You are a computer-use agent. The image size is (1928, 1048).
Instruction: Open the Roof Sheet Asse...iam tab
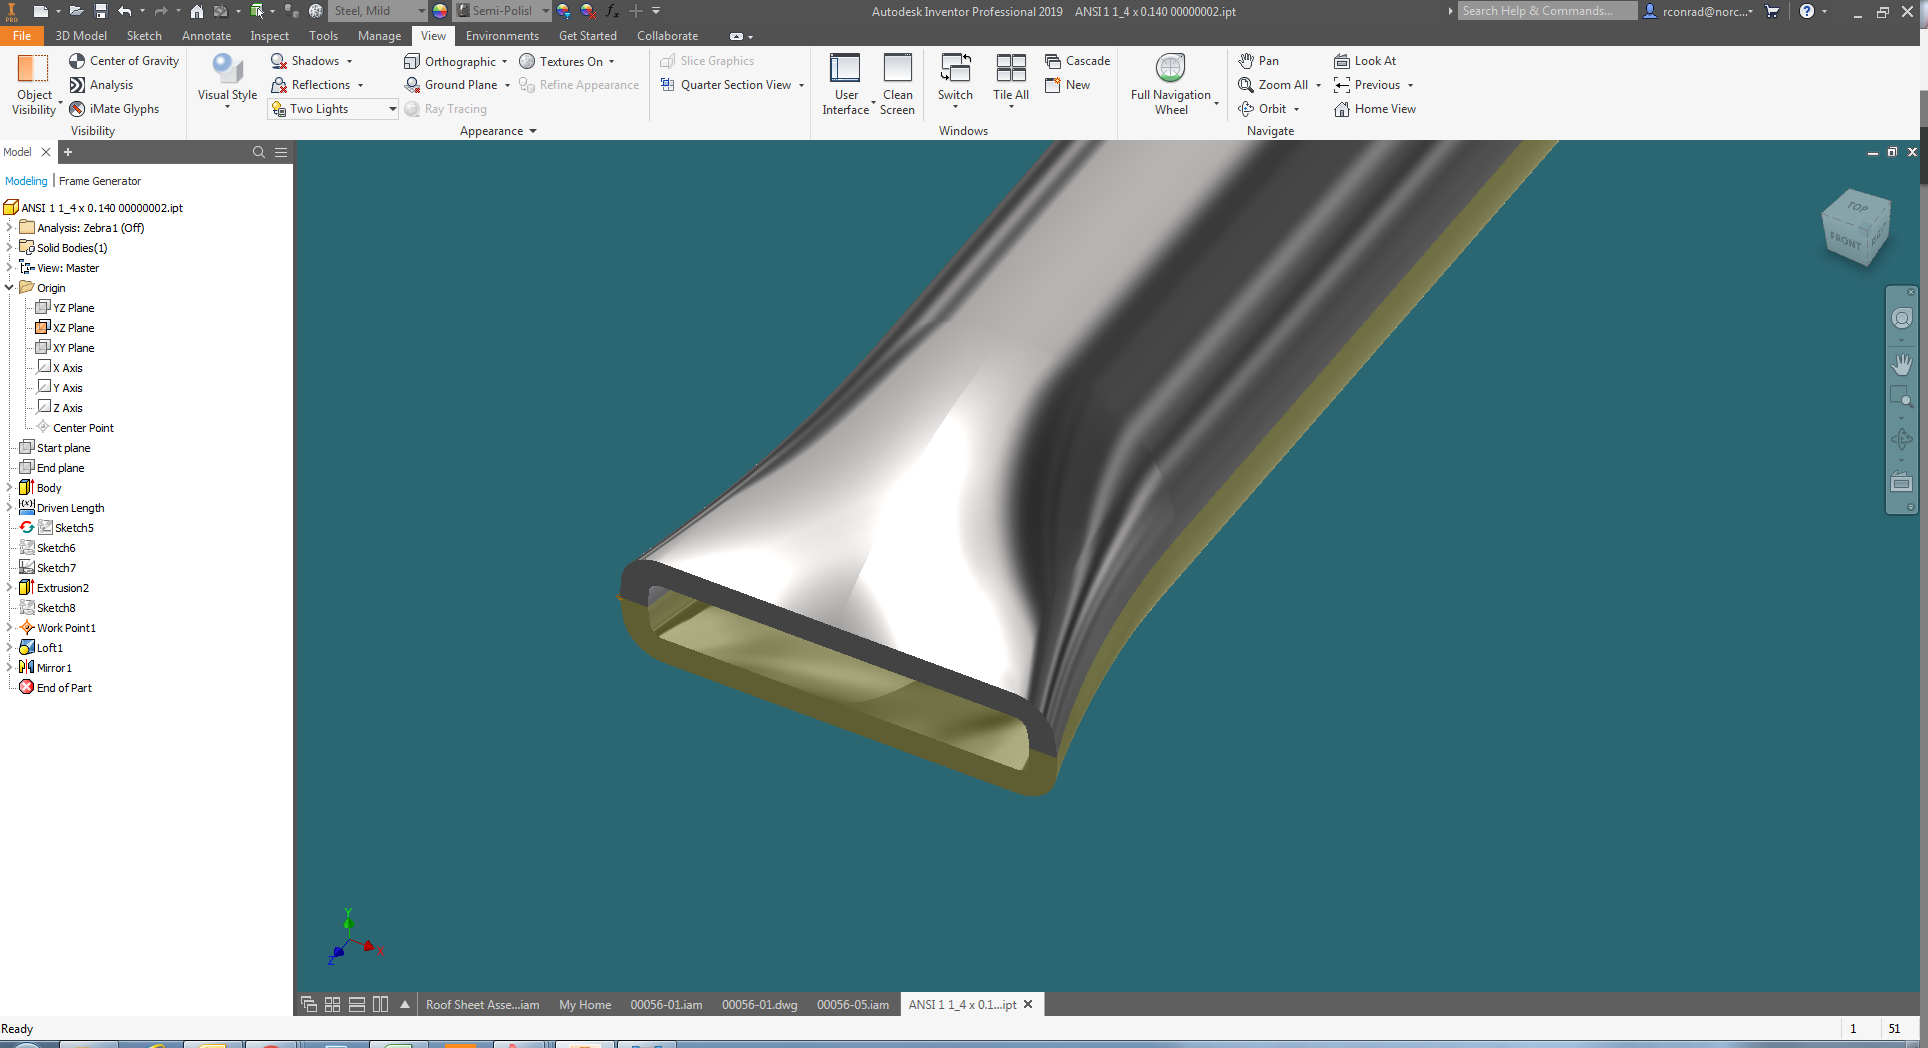[x=482, y=1005]
